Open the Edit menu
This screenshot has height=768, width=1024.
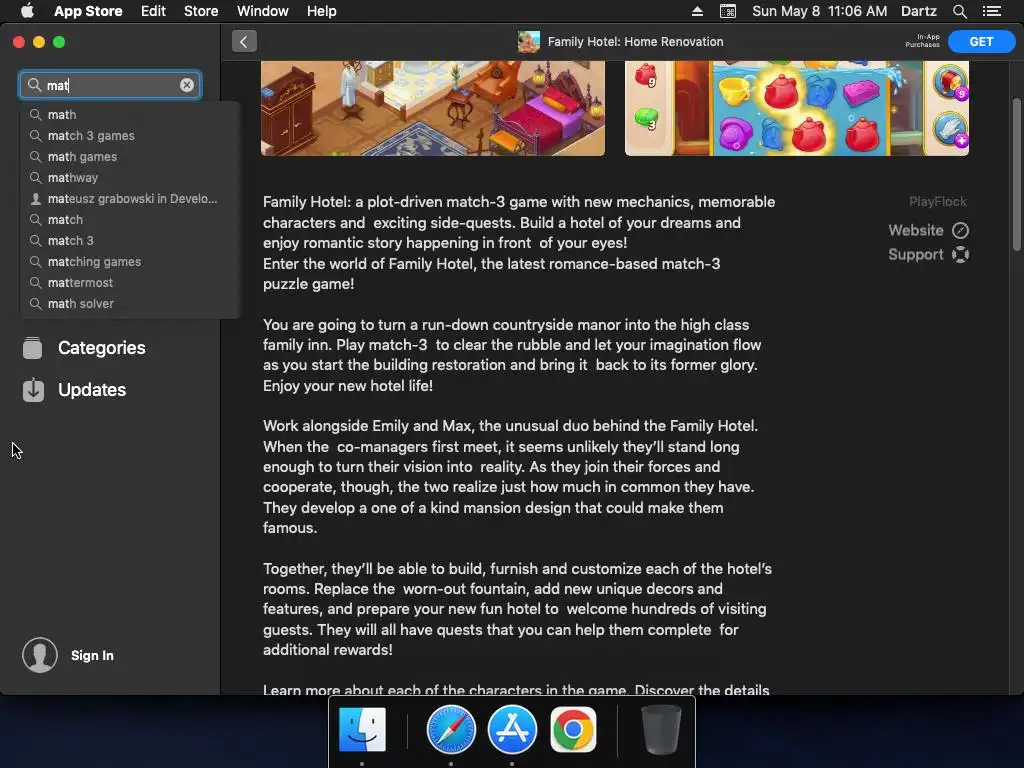(153, 11)
